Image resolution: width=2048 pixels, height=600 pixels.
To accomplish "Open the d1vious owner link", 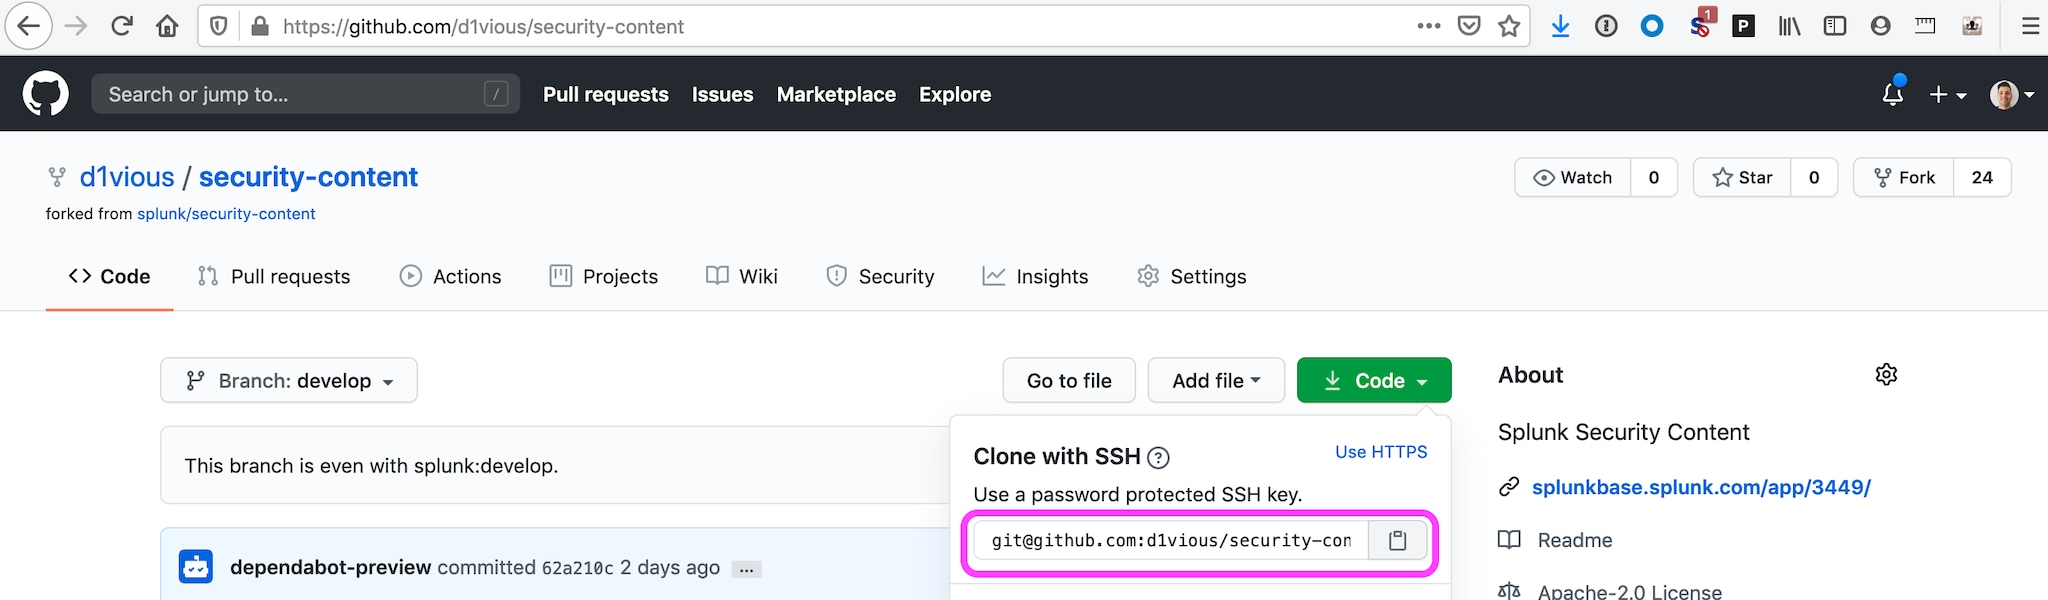I will point(127,177).
